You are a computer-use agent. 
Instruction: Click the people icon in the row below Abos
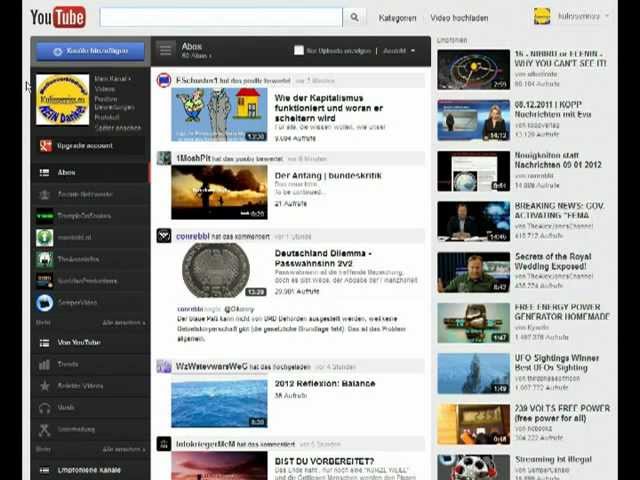[44, 195]
